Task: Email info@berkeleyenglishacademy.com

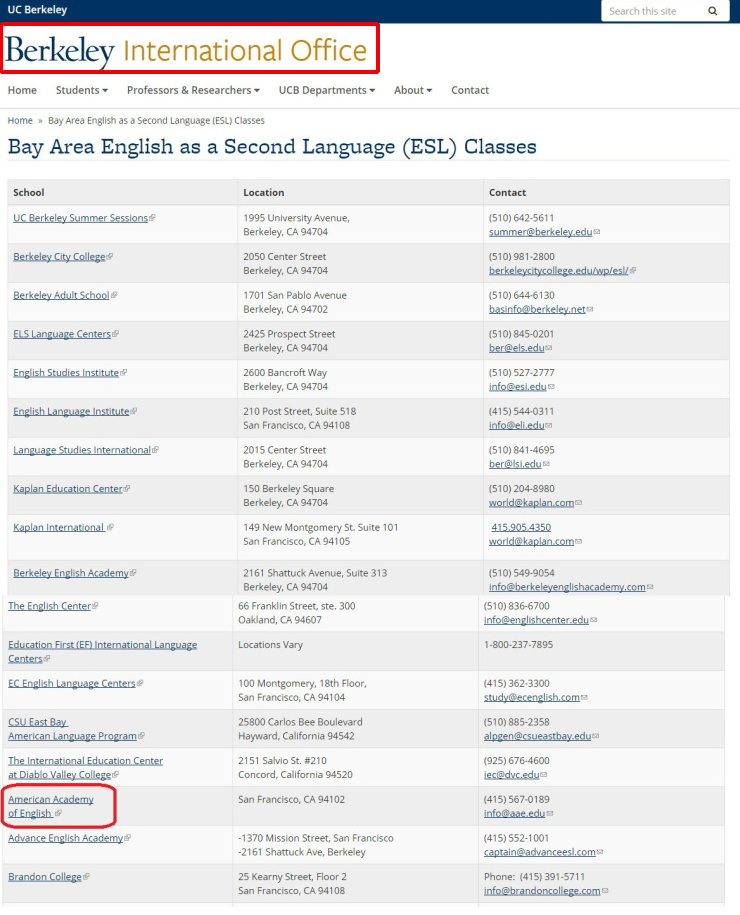Action: tap(567, 587)
